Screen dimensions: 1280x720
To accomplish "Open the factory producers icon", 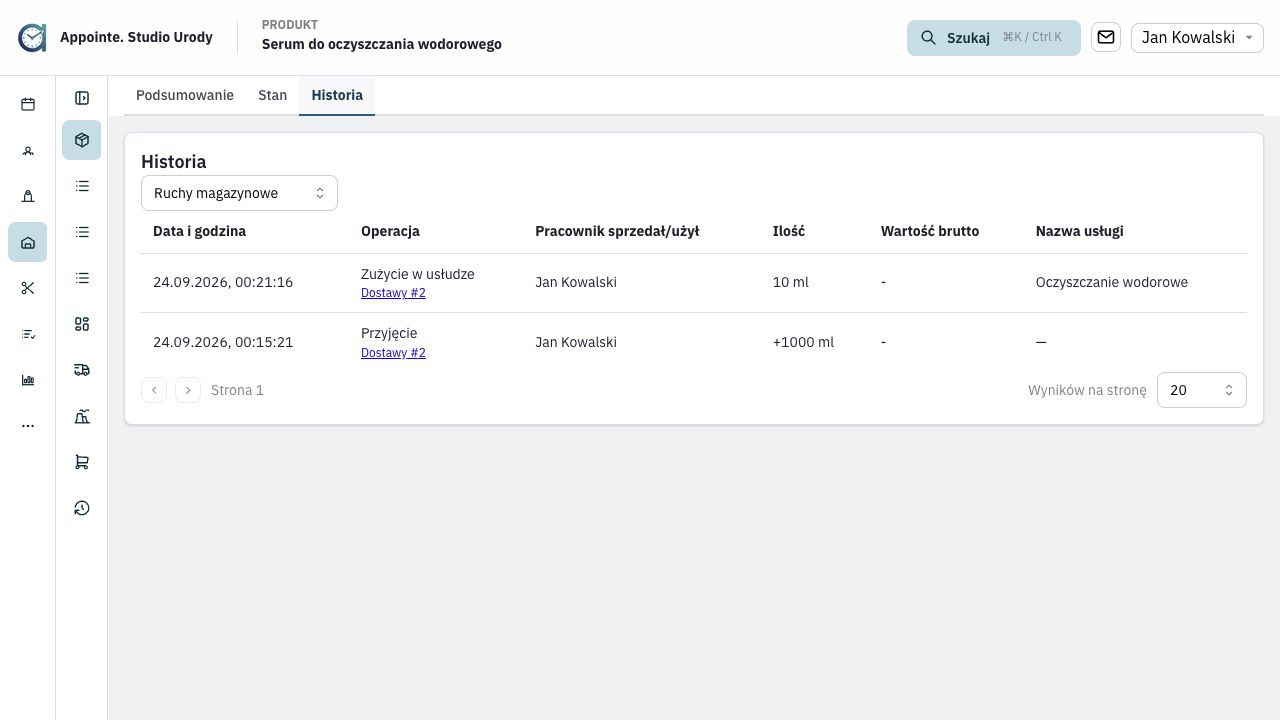I will coord(82,416).
